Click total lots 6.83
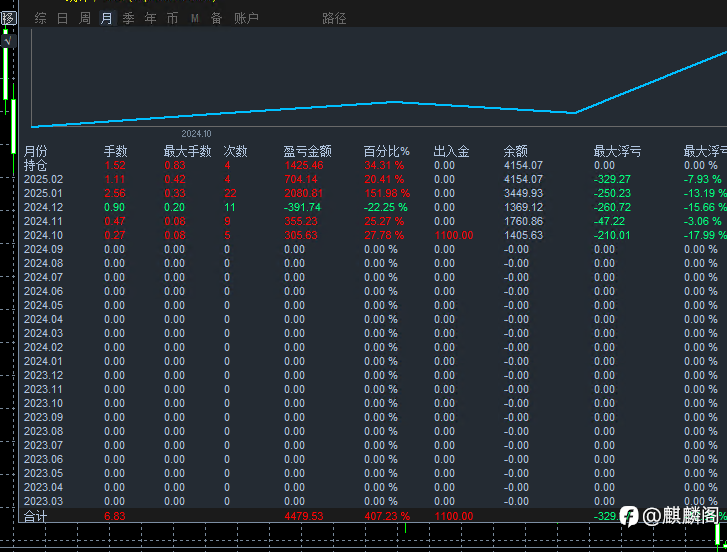727x552 pixels. coord(115,516)
